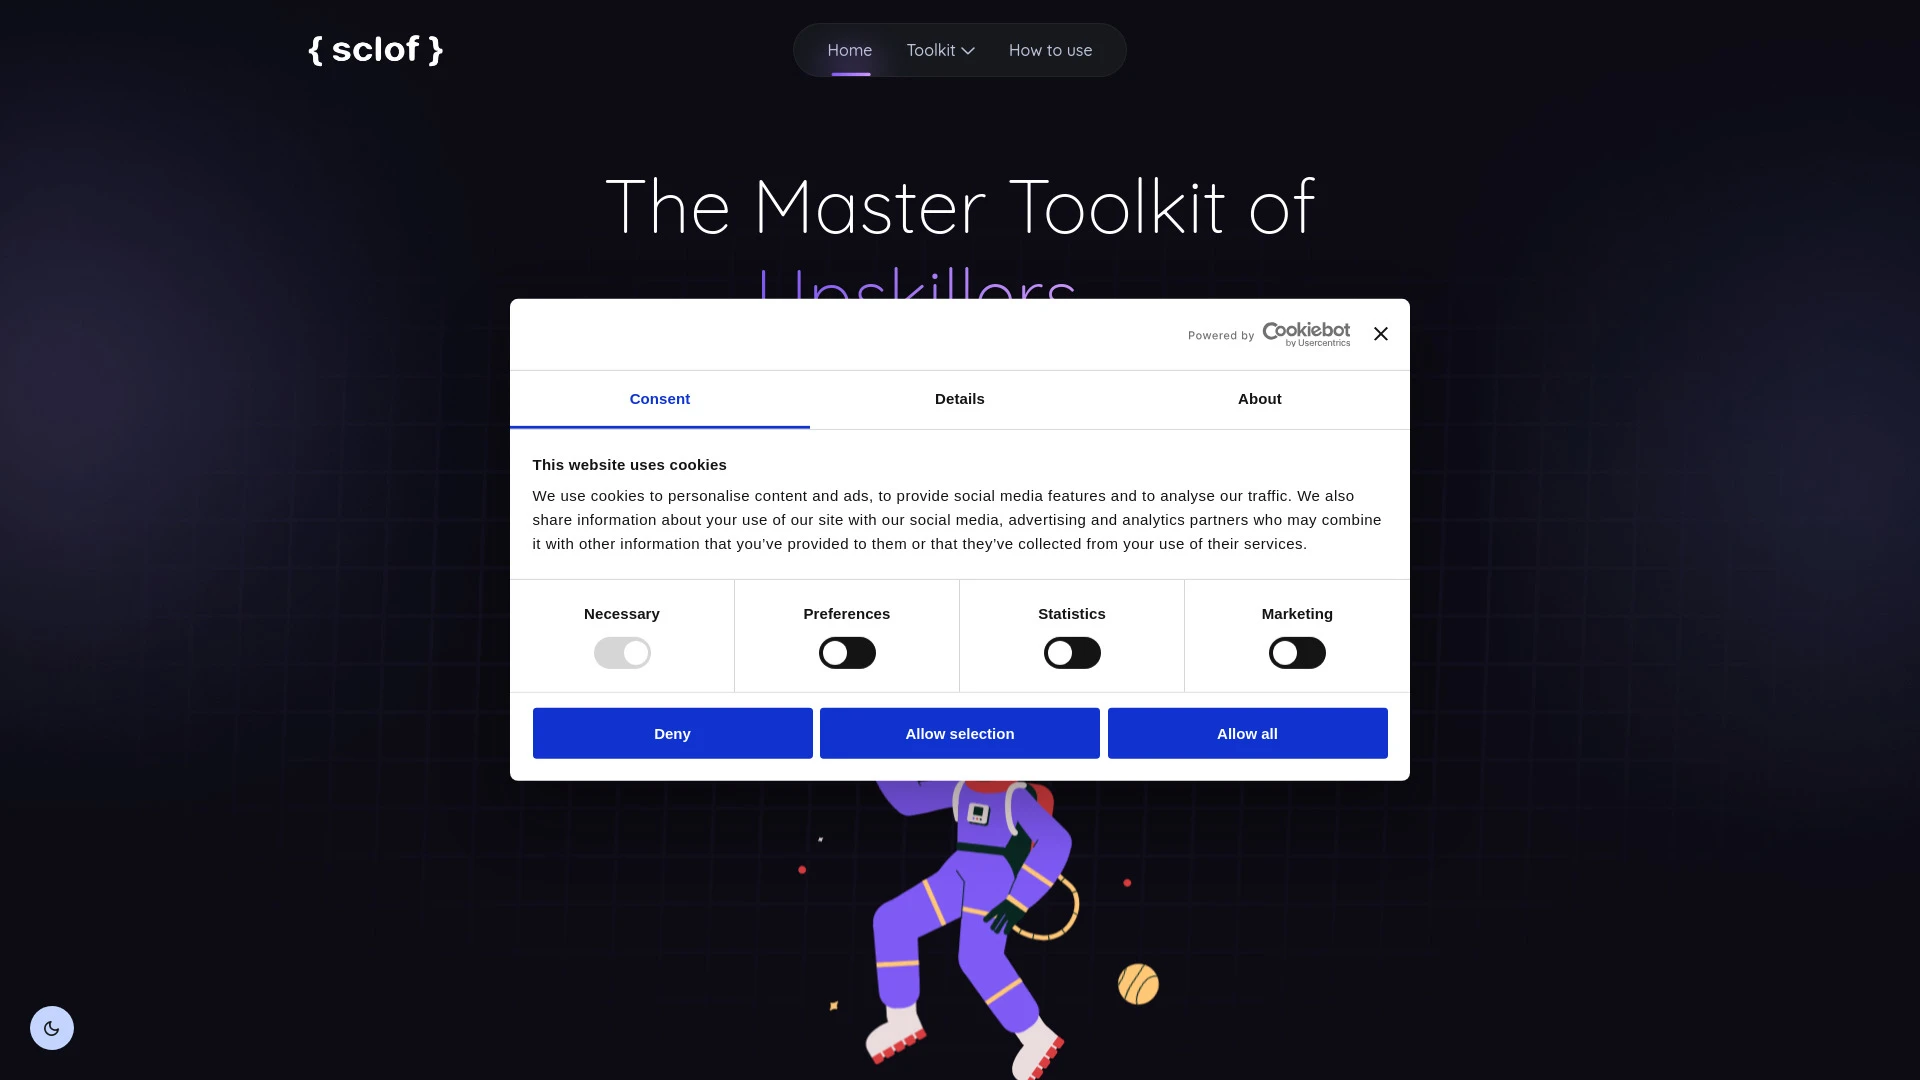Click the basketball object icon
This screenshot has height=1080, width=1920.
[1139, 984]
